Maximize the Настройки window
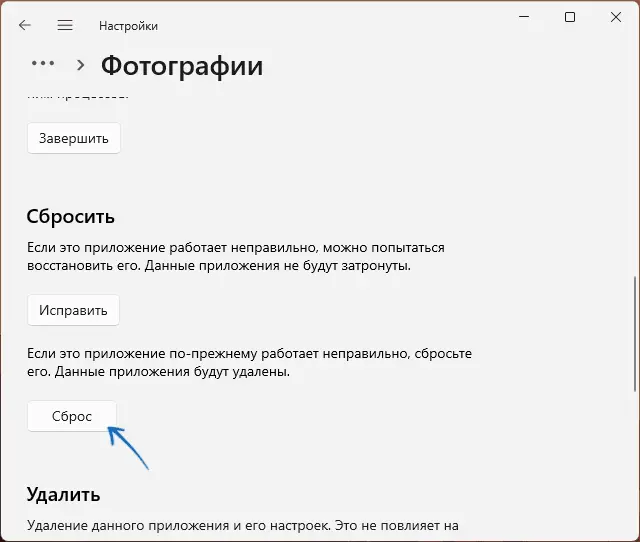This screenshot has height=542, width=640. [570, 17]
